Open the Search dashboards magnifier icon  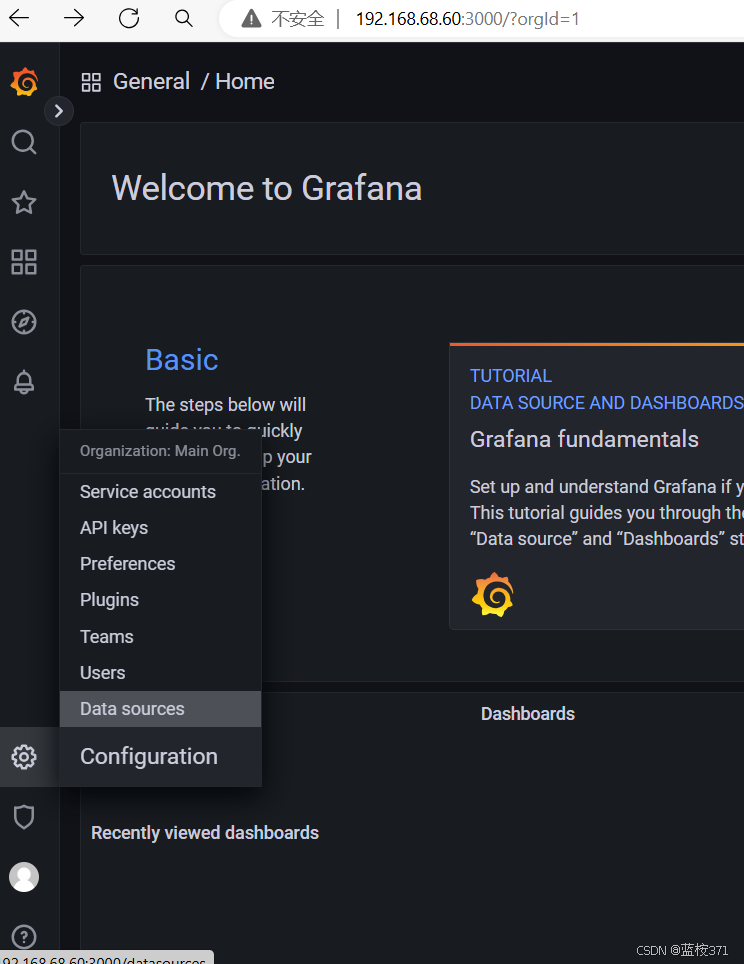coord(24,142)
